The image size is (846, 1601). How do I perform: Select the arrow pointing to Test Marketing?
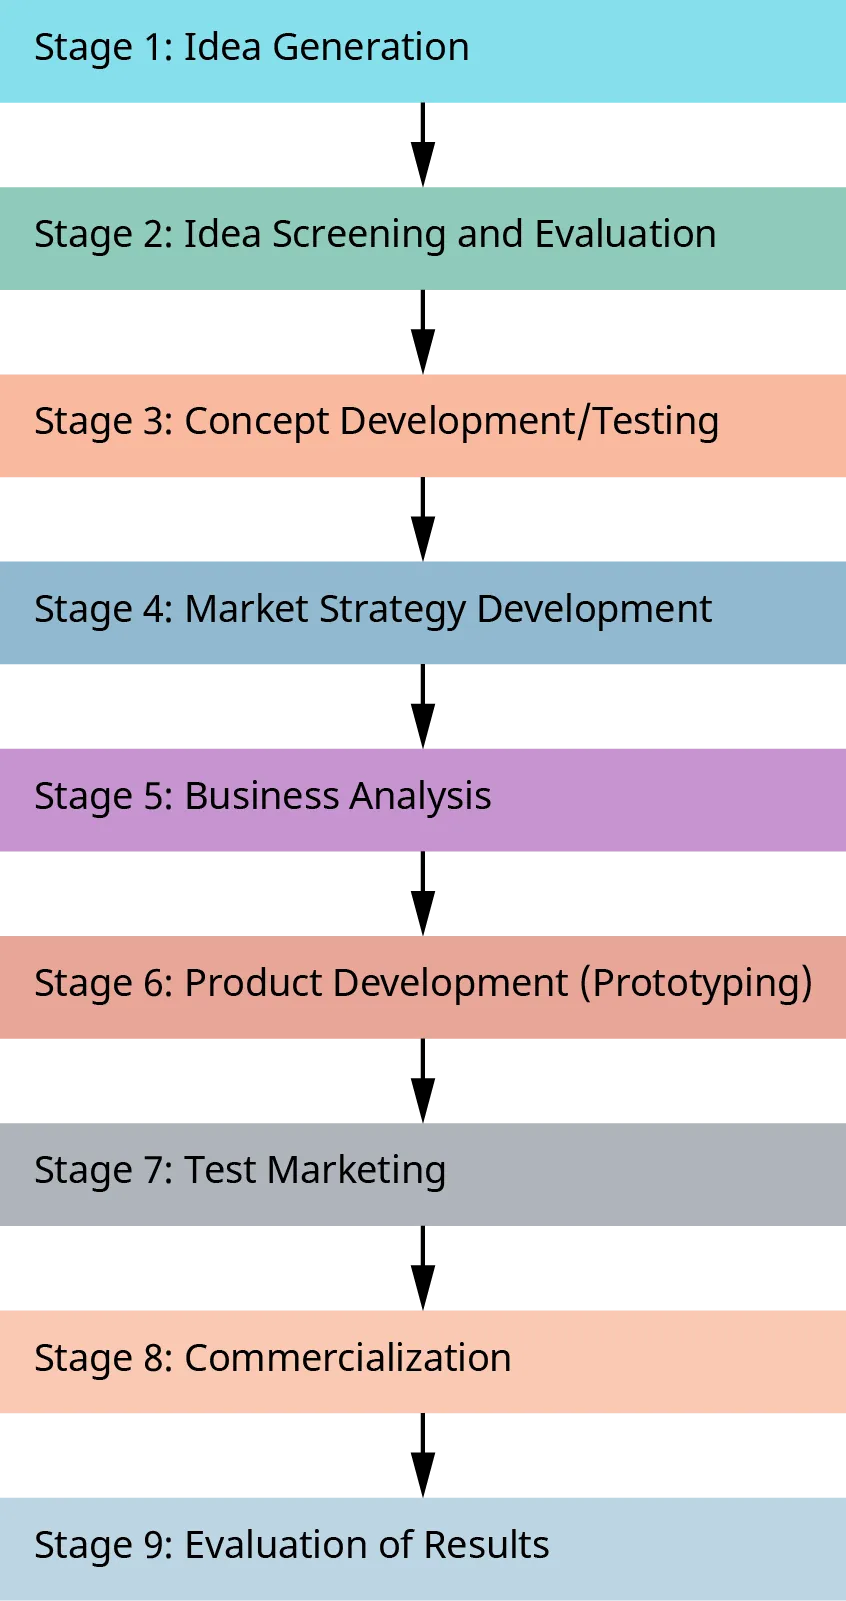(424, 1081)
